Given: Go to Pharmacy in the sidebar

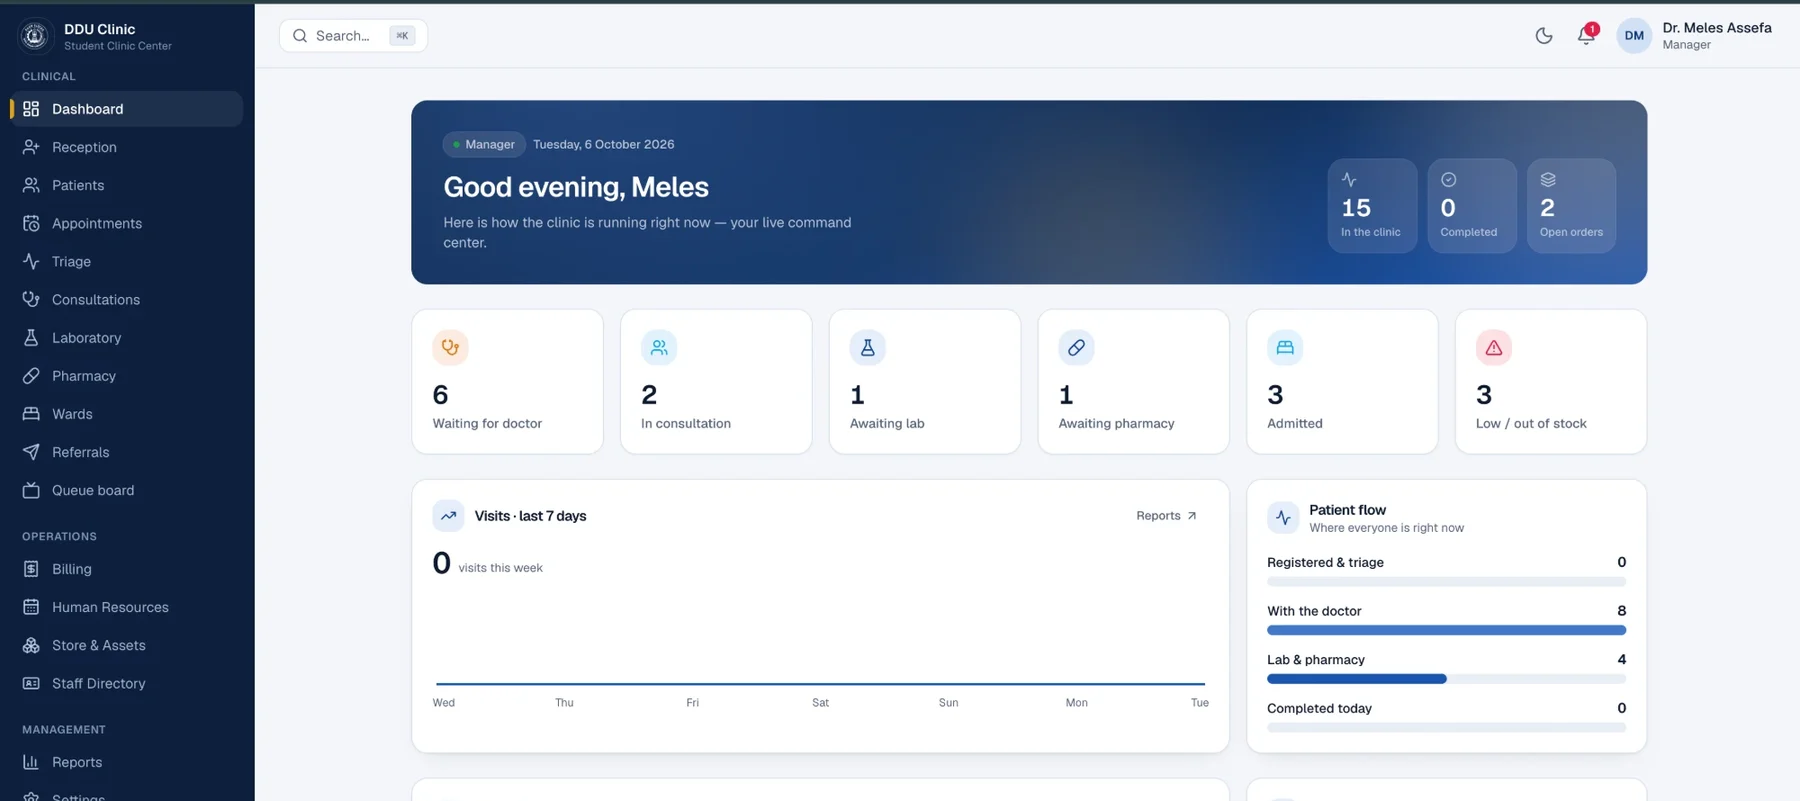Looking at the screenshot, I should (x=126, y=376).
